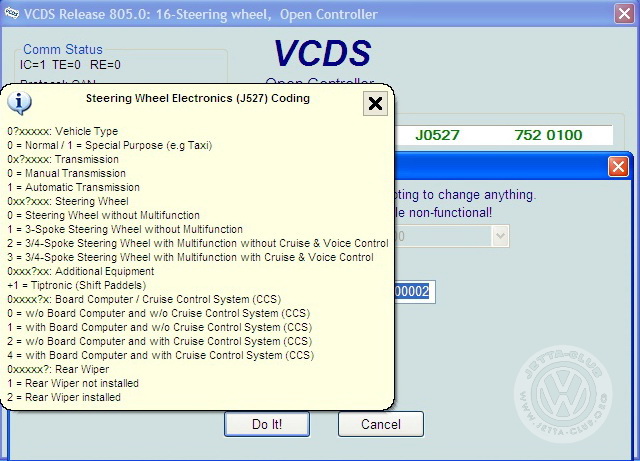Click the Cancel button
Screen dimensions: 640x461
pyautogui.click(x=381, y=424)
